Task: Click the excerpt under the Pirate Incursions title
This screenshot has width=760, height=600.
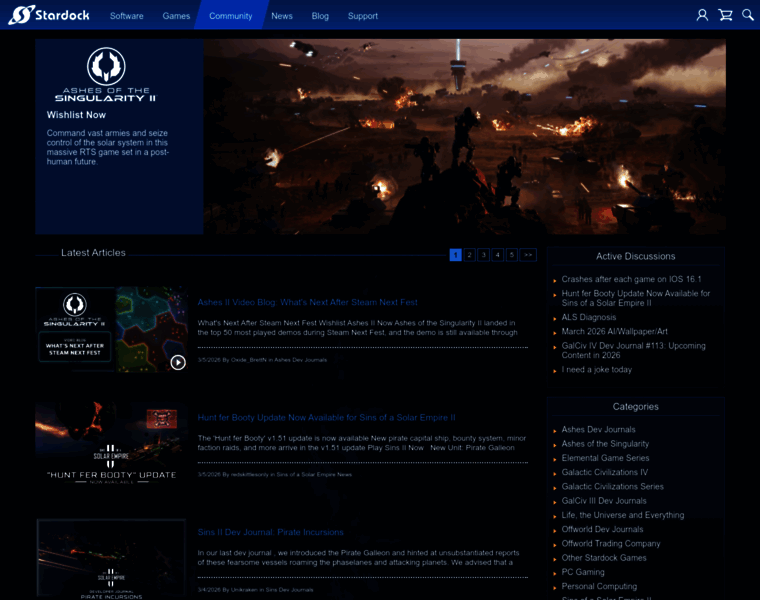Action: click(x=358, y=557)
